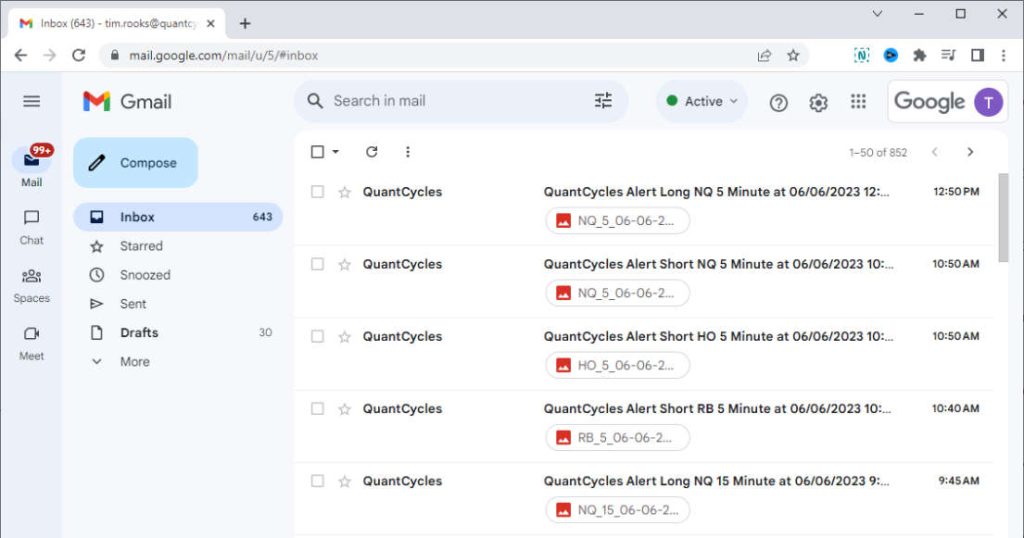Image resolution: width=1024 pixels, height=538 pixels.
Task: Open the Google account avatar T
Action: pos(988,103)
